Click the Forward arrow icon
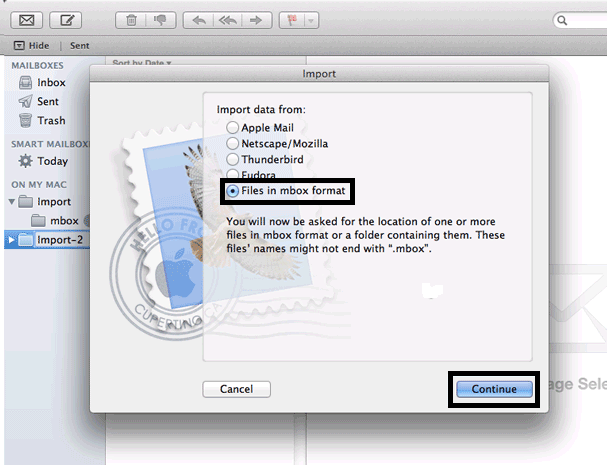The image size is (609, 465). point(256,20)
